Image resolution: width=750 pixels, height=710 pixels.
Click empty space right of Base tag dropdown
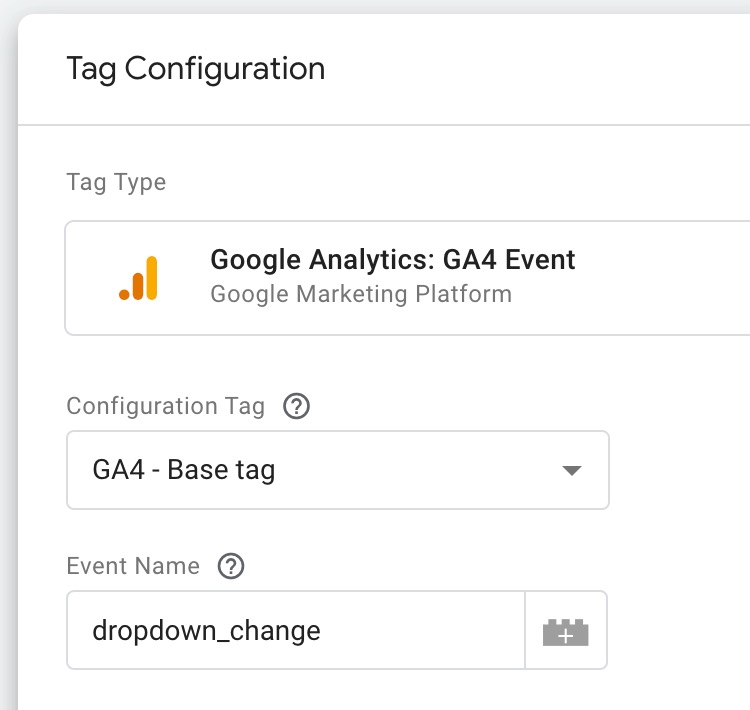pos(679,470)
